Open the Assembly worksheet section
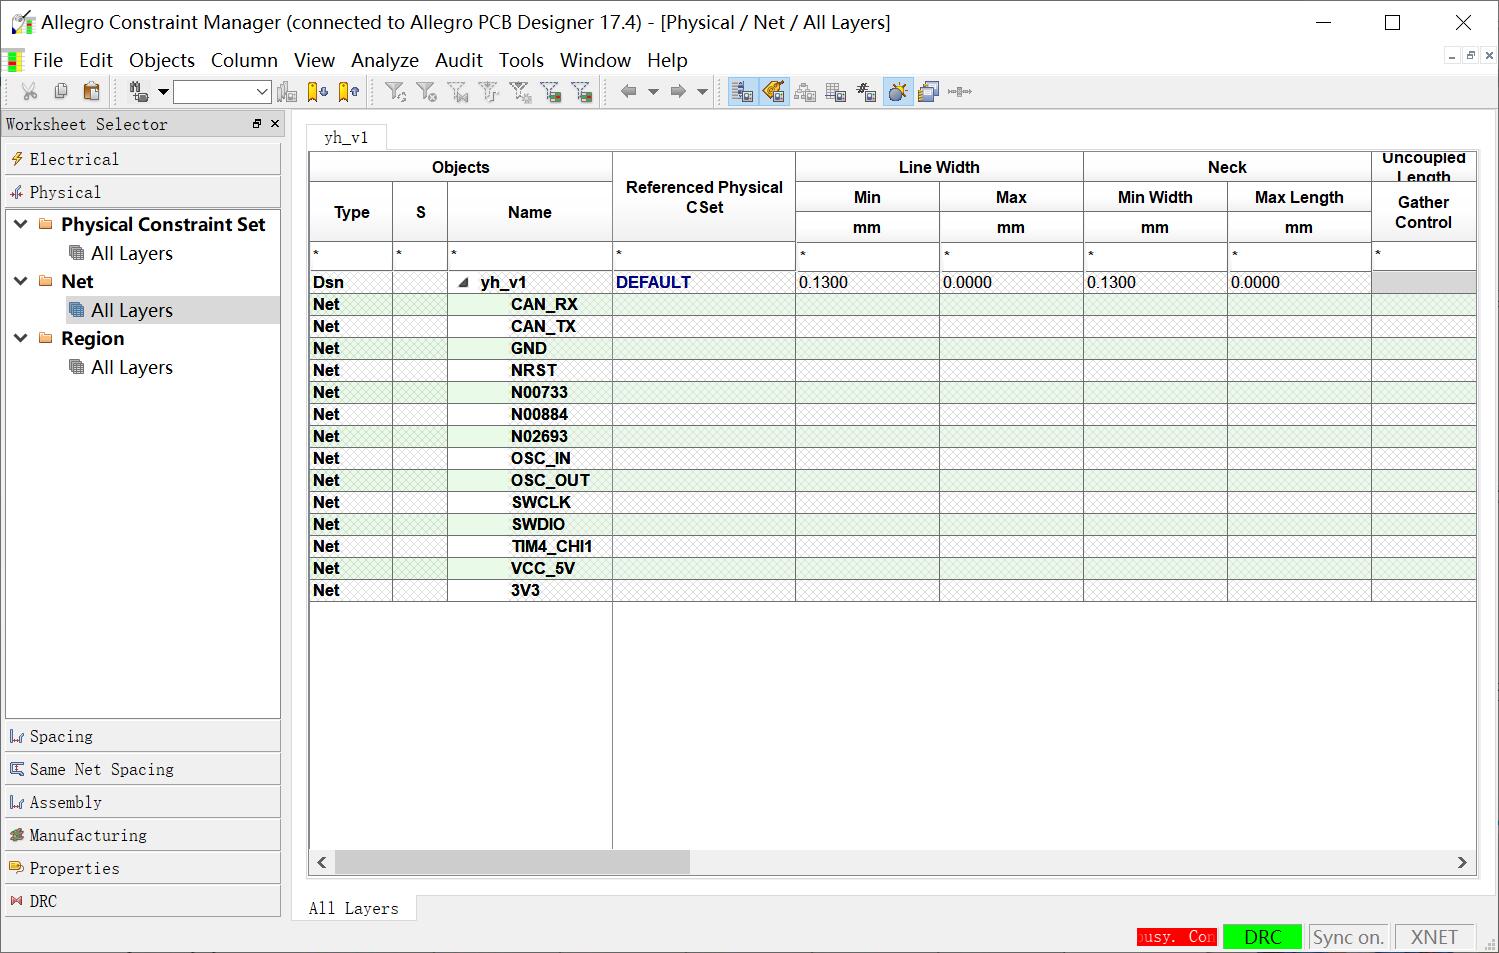Viewport: 1499px width, 953px height. pos(143,802)
